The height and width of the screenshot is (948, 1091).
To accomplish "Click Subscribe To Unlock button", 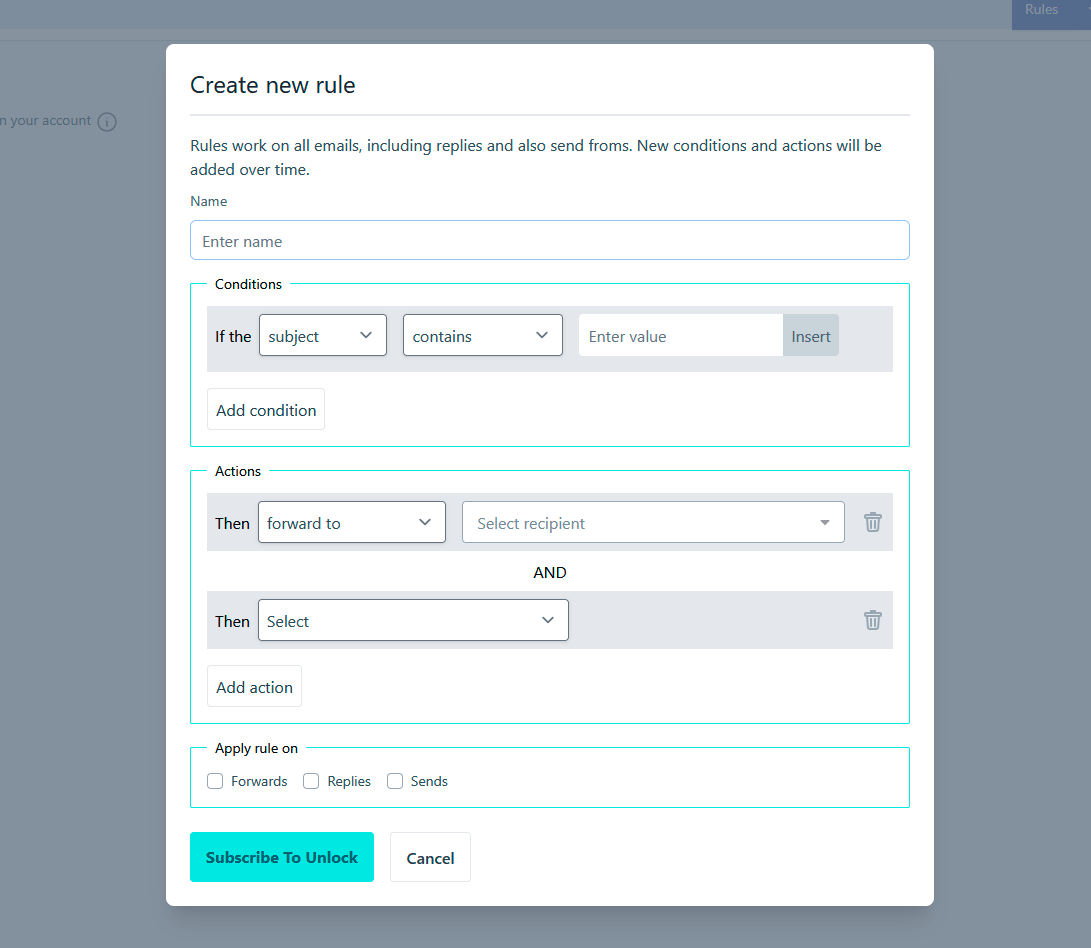I will click(x=282, y=857).
